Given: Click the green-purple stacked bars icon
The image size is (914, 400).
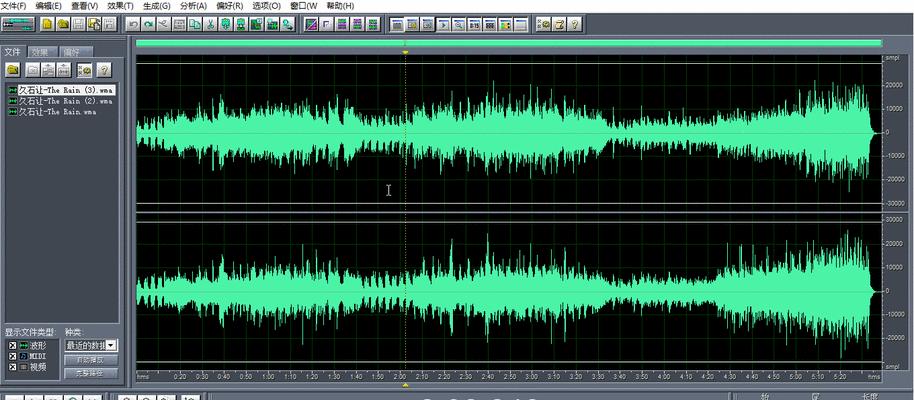Looking at the screenshot, I should tap(342, 24).
